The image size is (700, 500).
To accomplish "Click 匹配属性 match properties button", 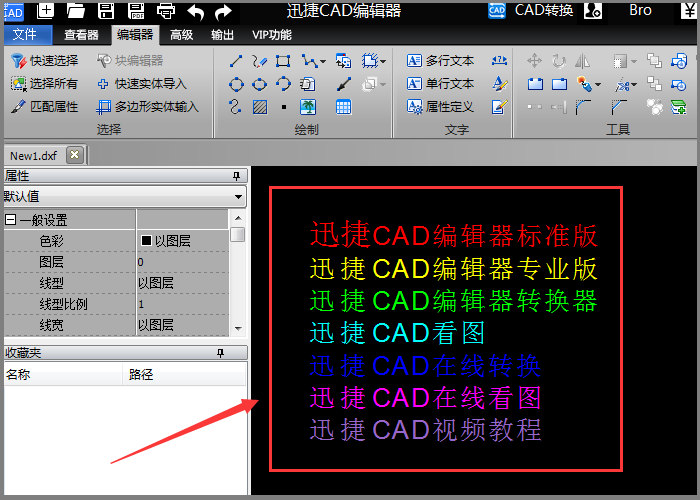I will coord(44,107).
